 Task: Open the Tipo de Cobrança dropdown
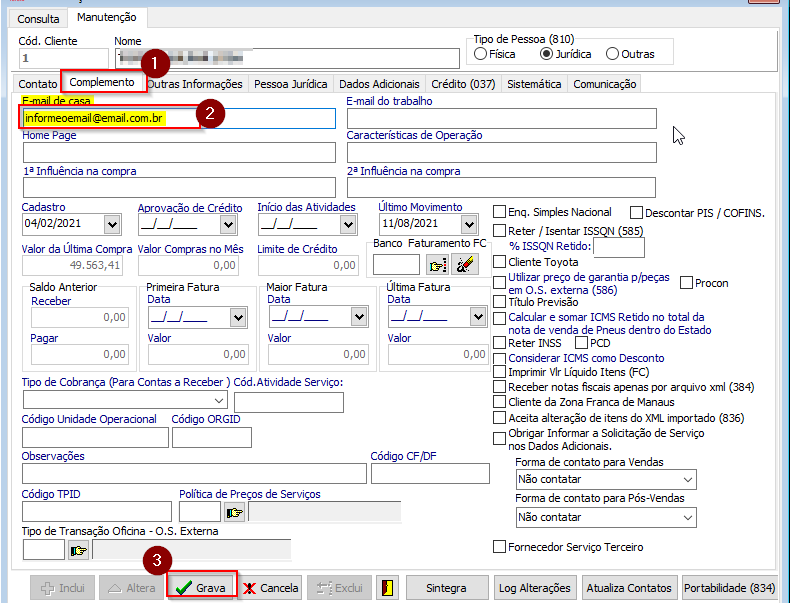219,401
